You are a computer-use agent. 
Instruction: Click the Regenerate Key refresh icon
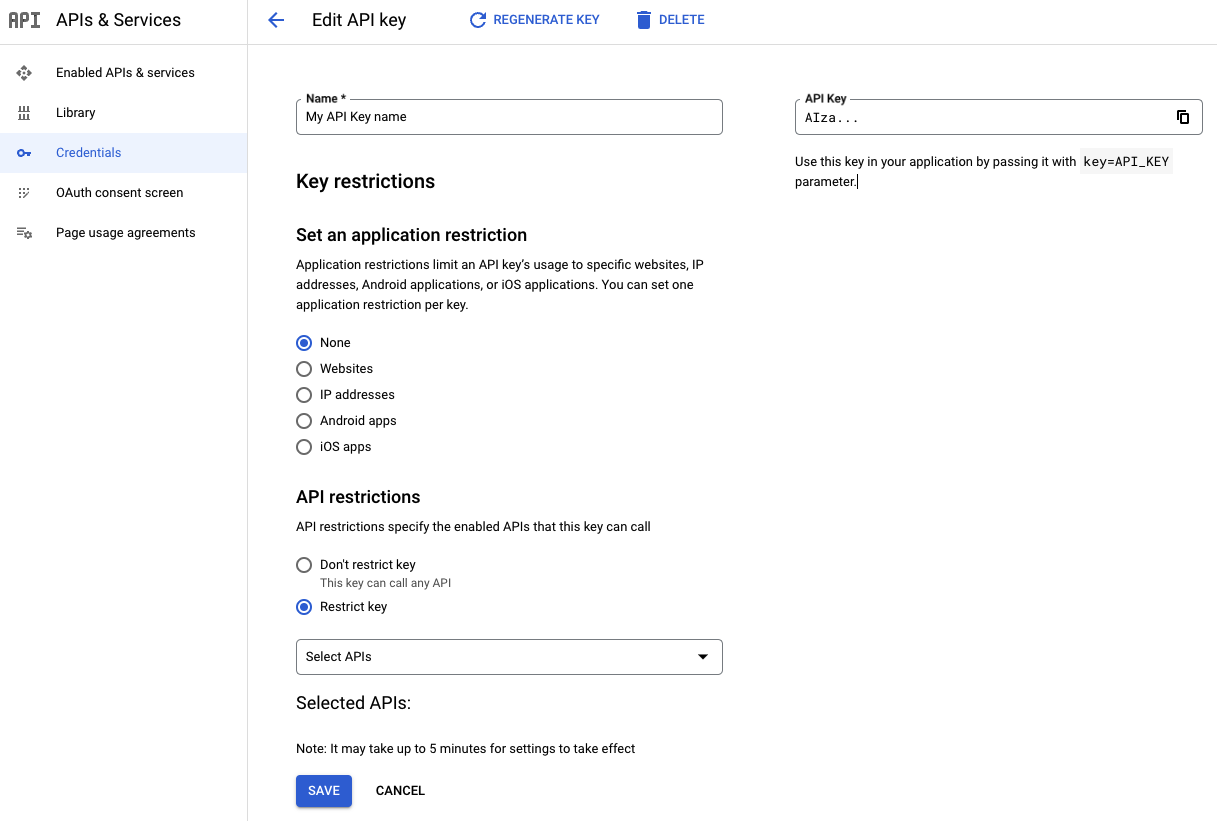tap(478, 19)
